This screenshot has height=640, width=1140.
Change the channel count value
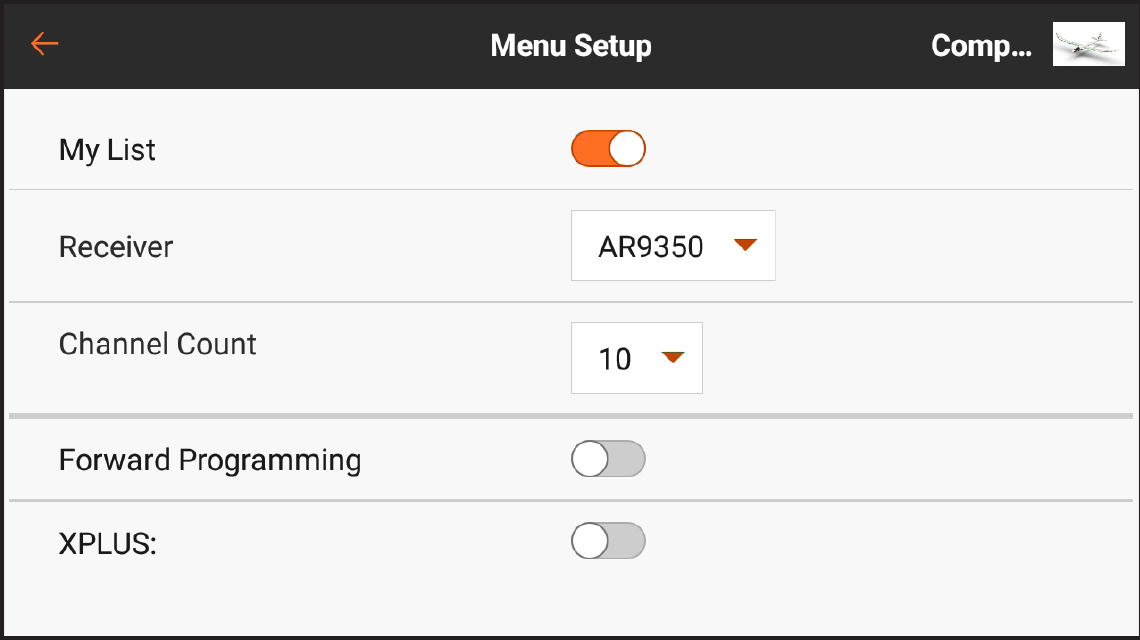[636, 357]
